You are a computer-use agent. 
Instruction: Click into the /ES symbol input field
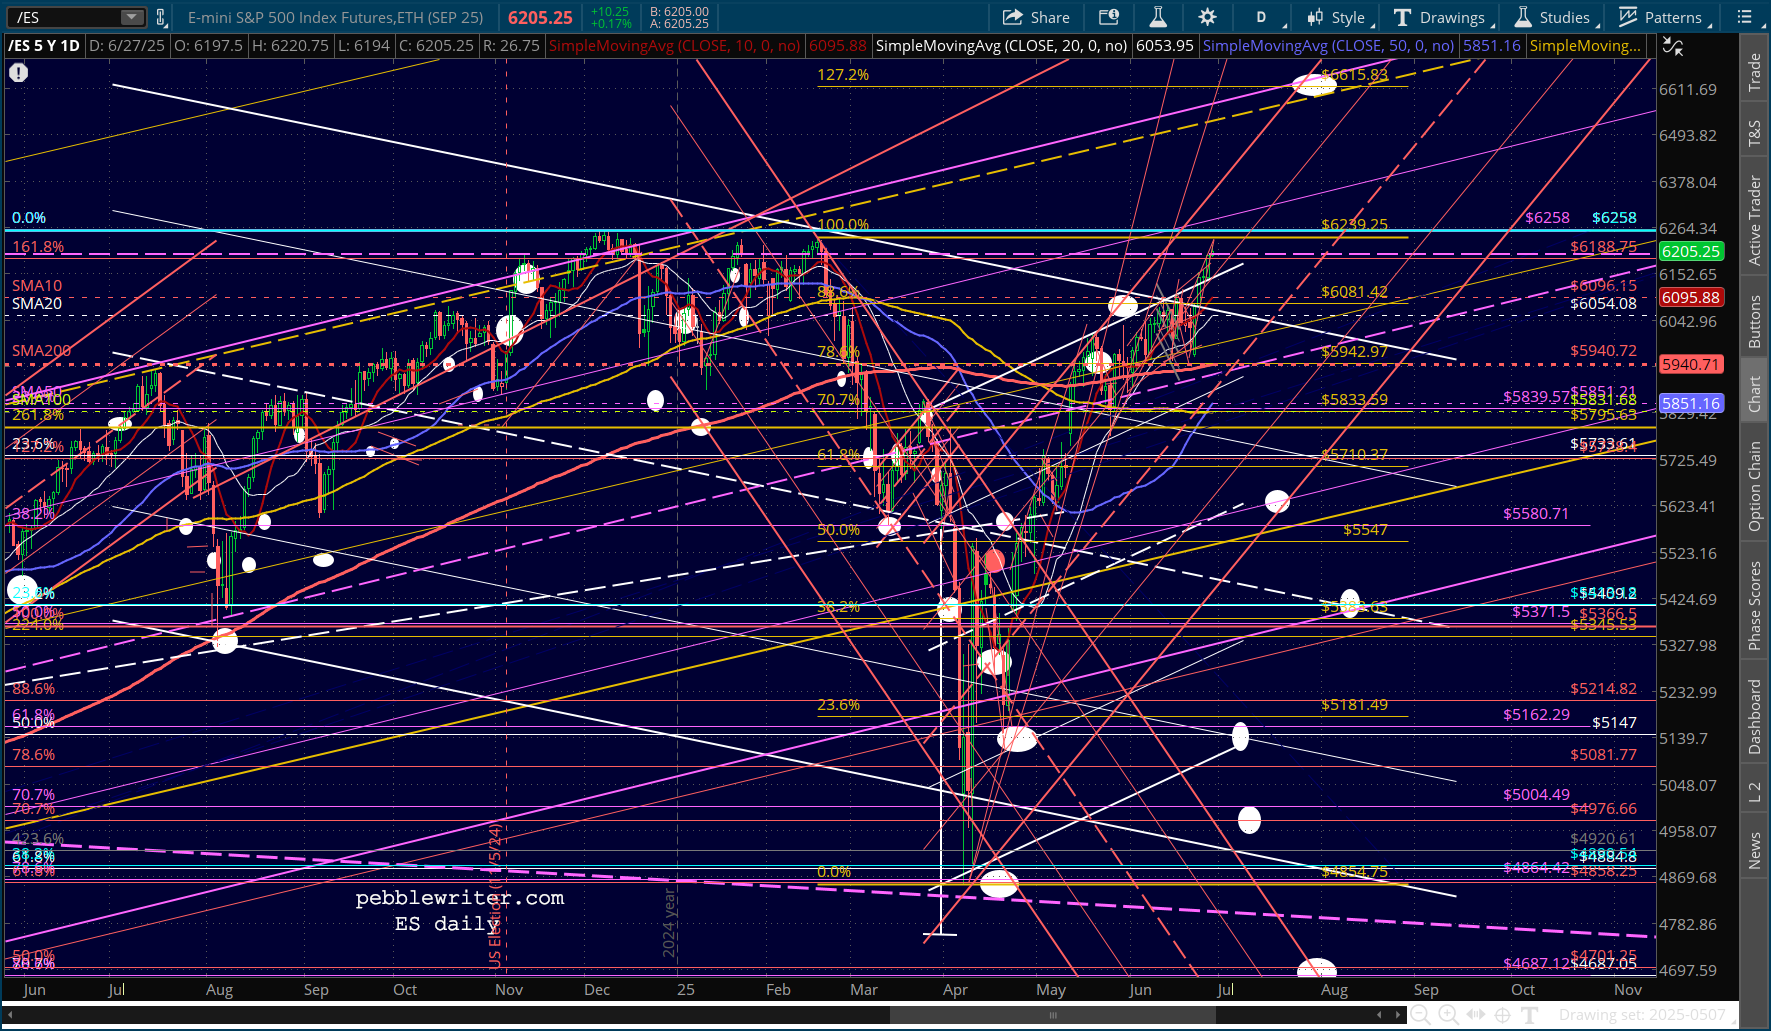point(65,17)
